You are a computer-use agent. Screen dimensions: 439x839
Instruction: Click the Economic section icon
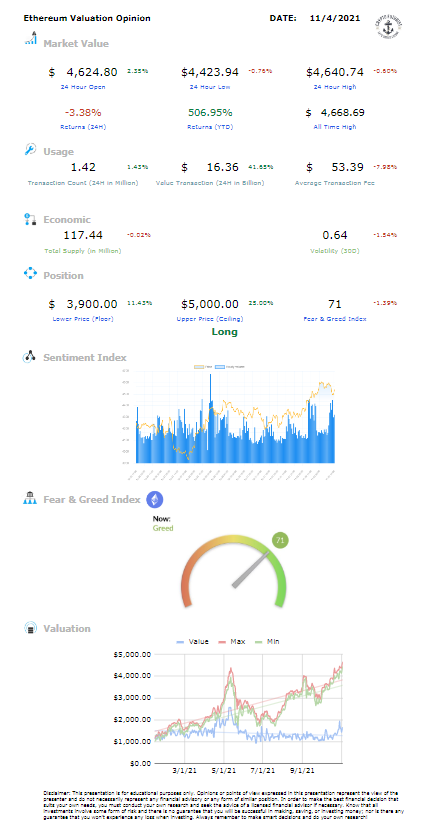[30, 218]
